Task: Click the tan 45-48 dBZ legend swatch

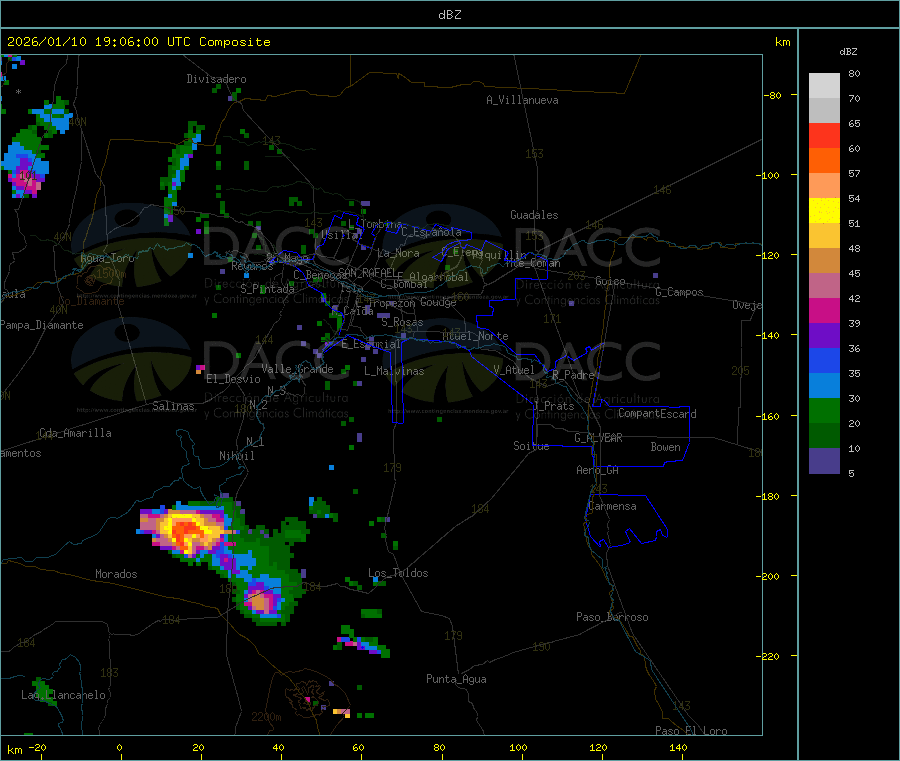Action: (x=824, y=261)
